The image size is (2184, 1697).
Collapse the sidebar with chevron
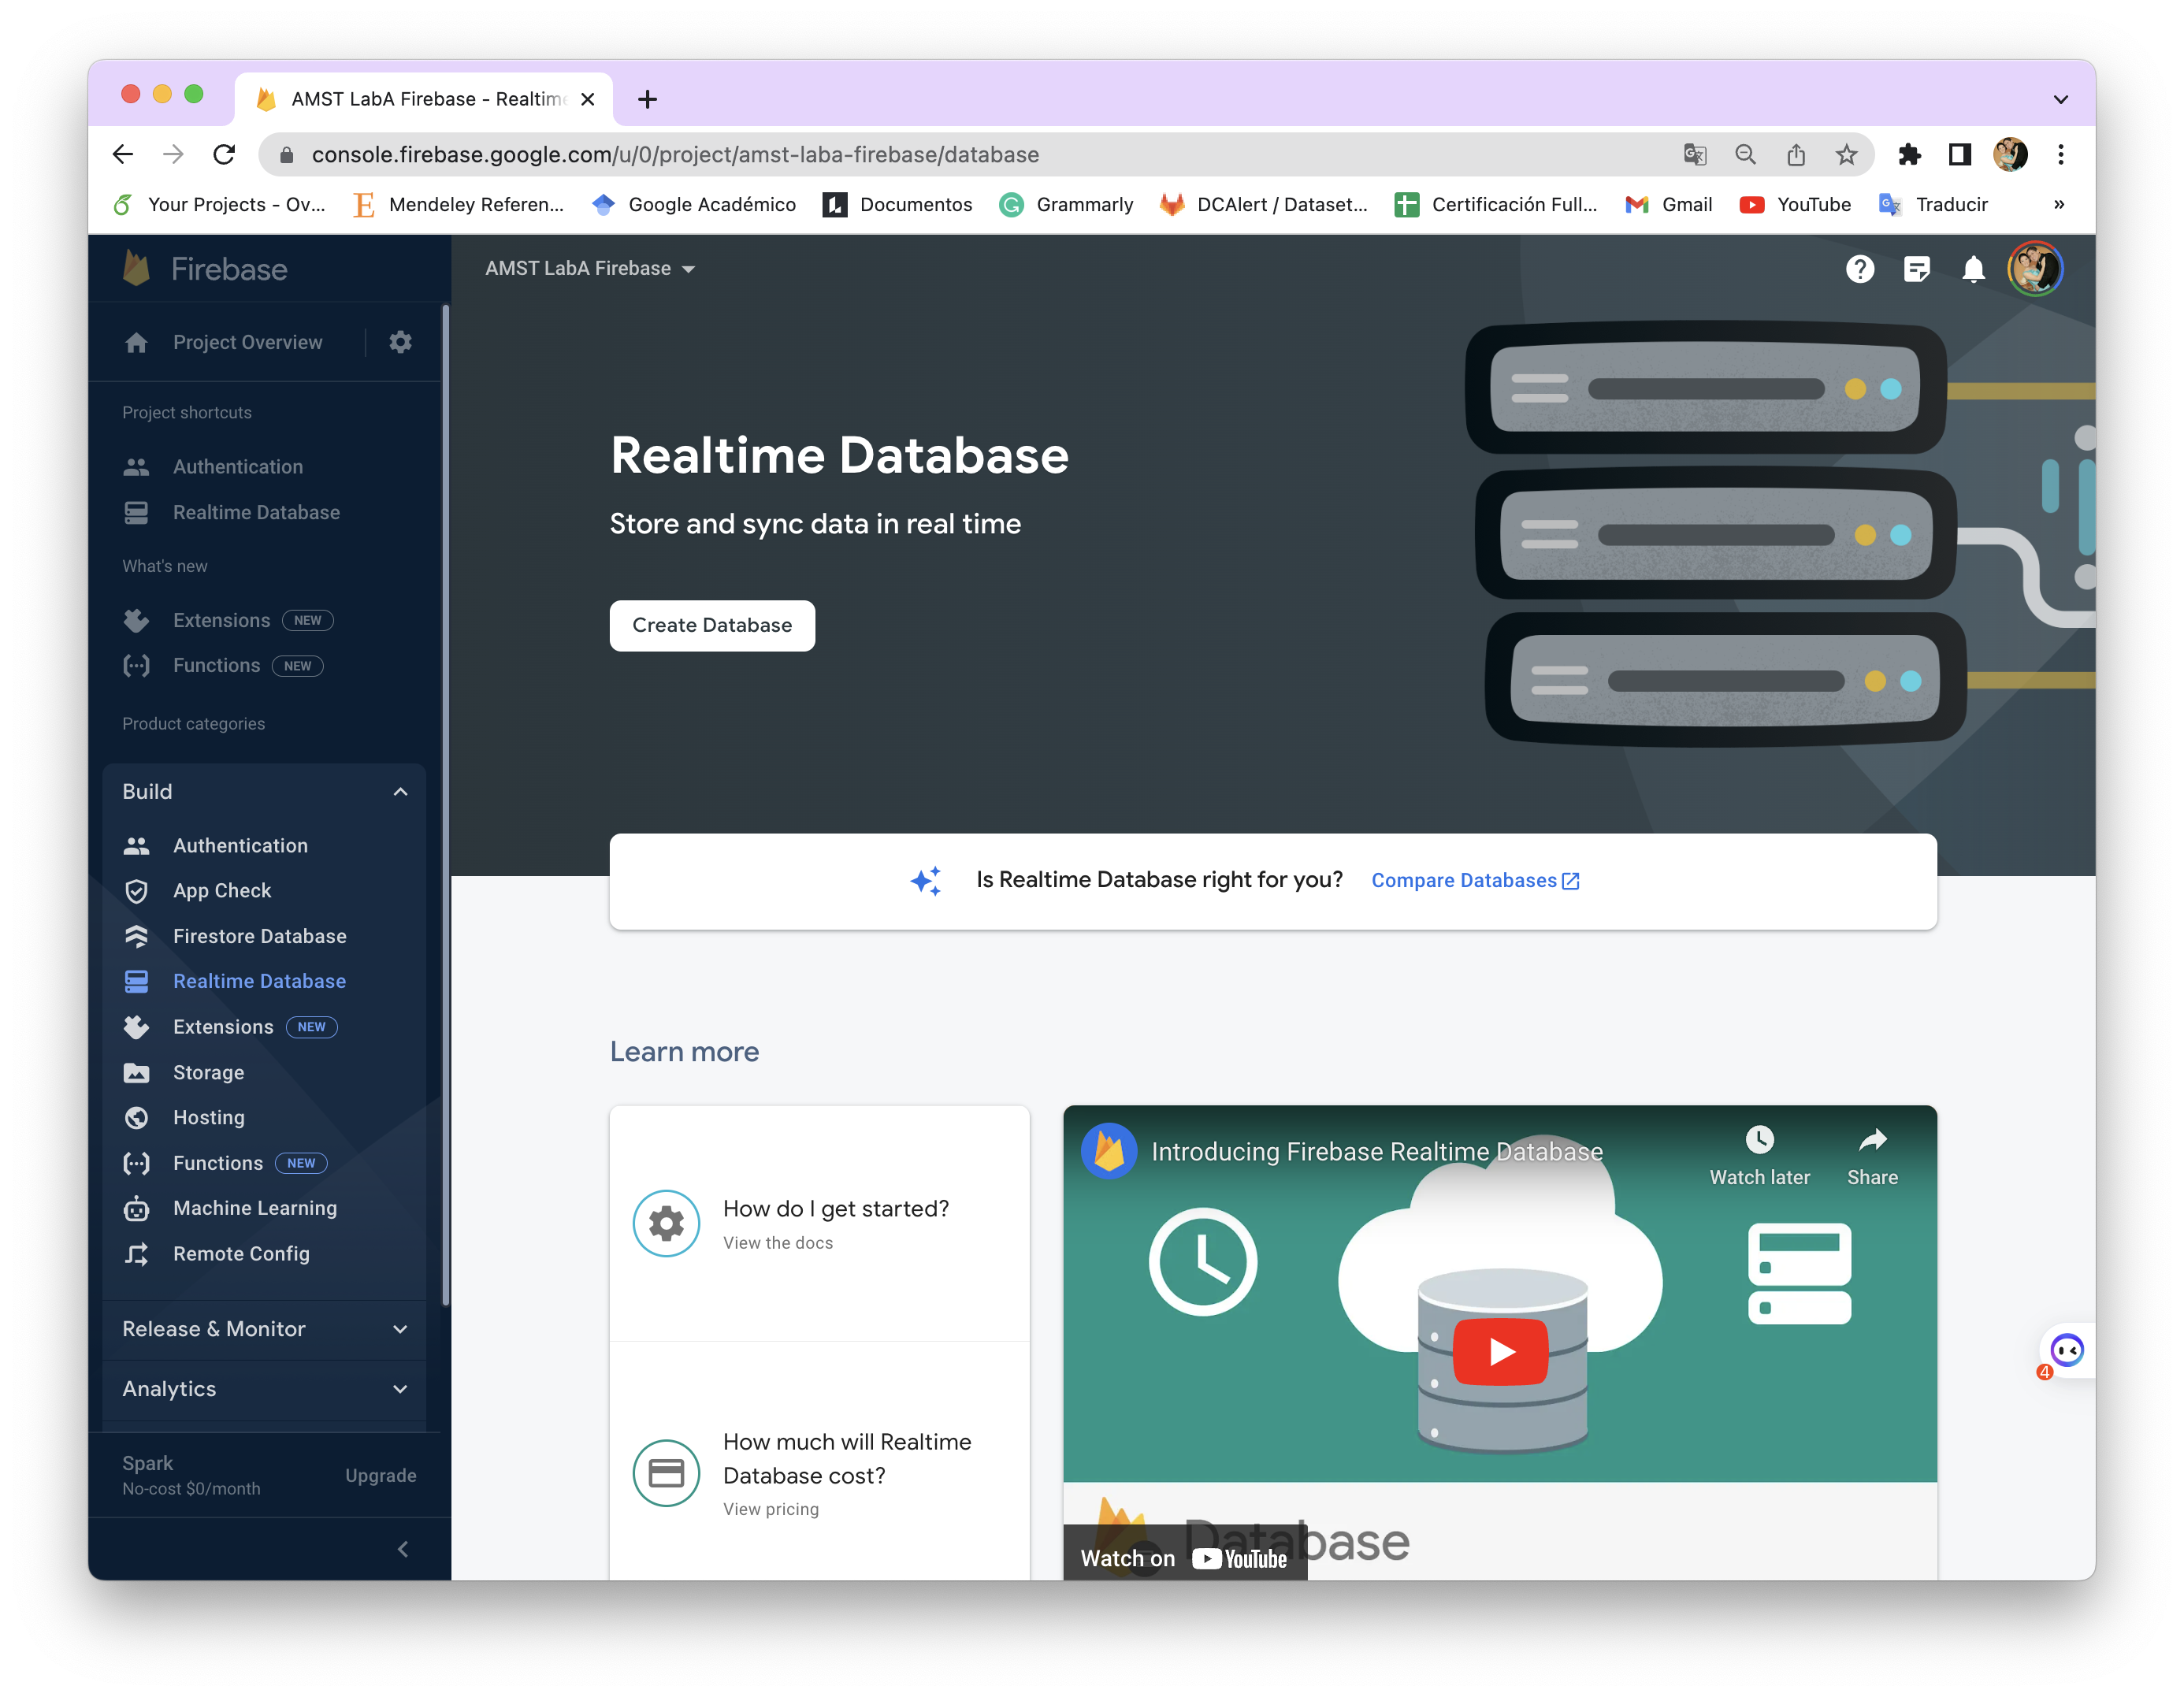click(402, 1549)
